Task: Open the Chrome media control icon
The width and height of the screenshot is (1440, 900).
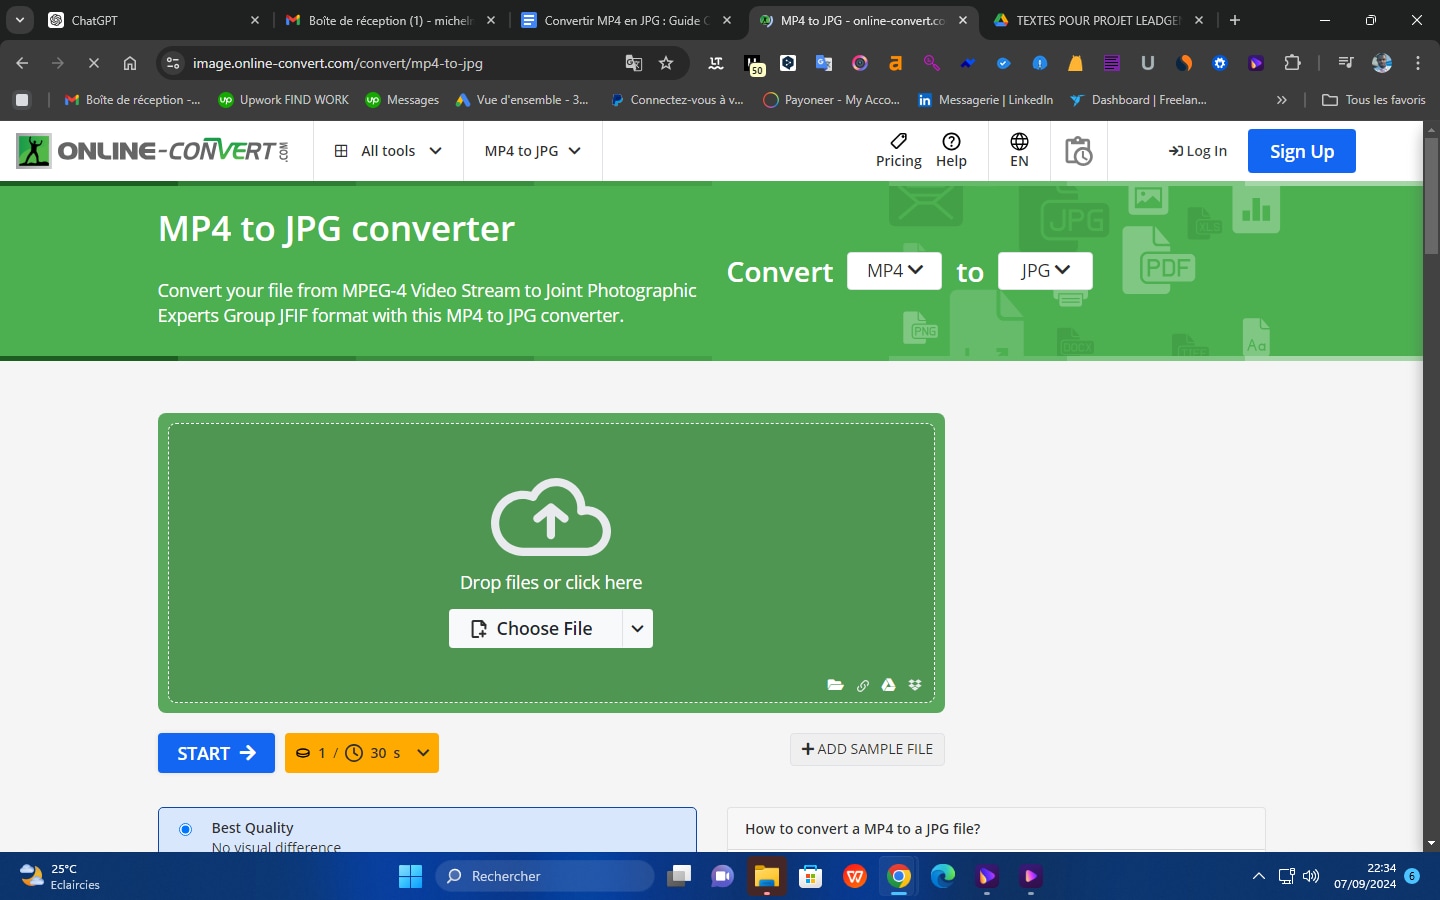Action: [x=1345, y=63]
